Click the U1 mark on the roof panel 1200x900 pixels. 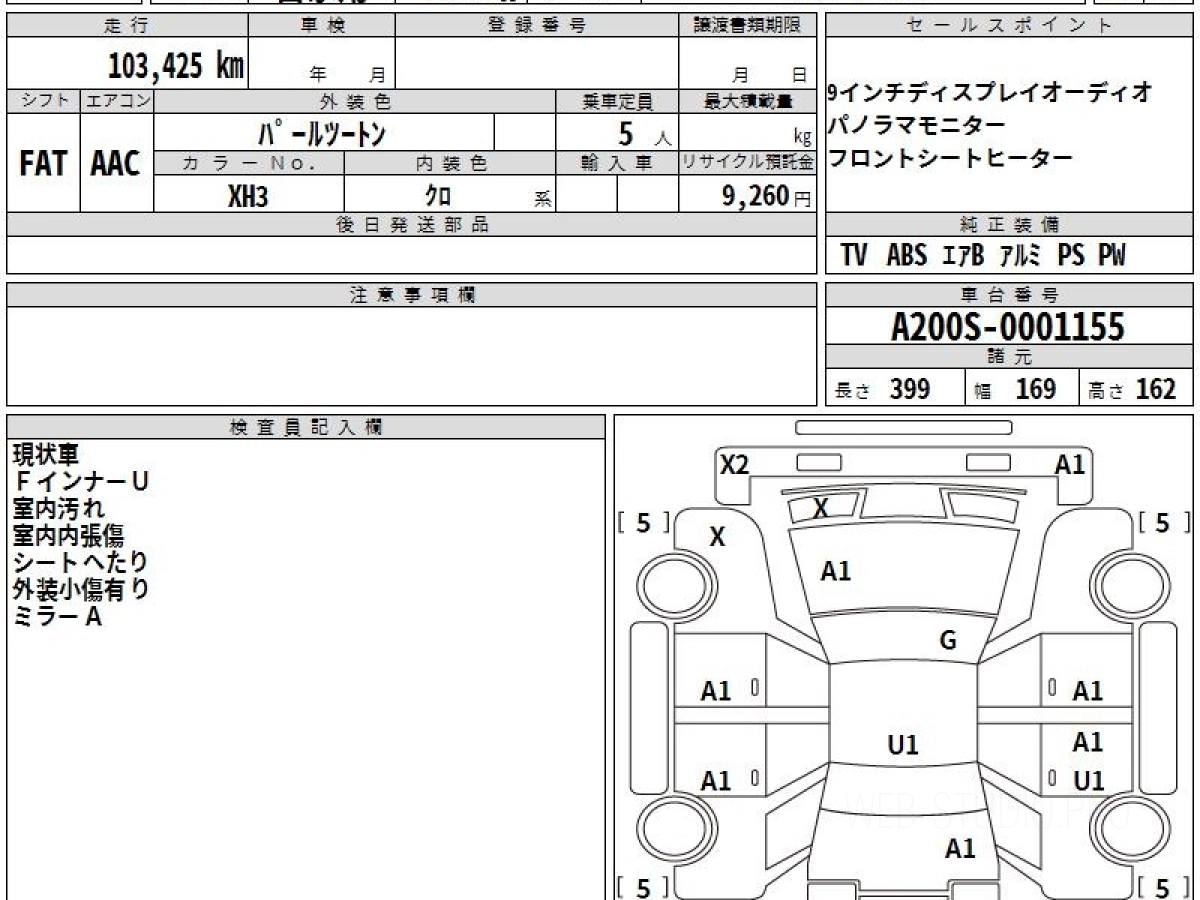[x=903, y=745]
